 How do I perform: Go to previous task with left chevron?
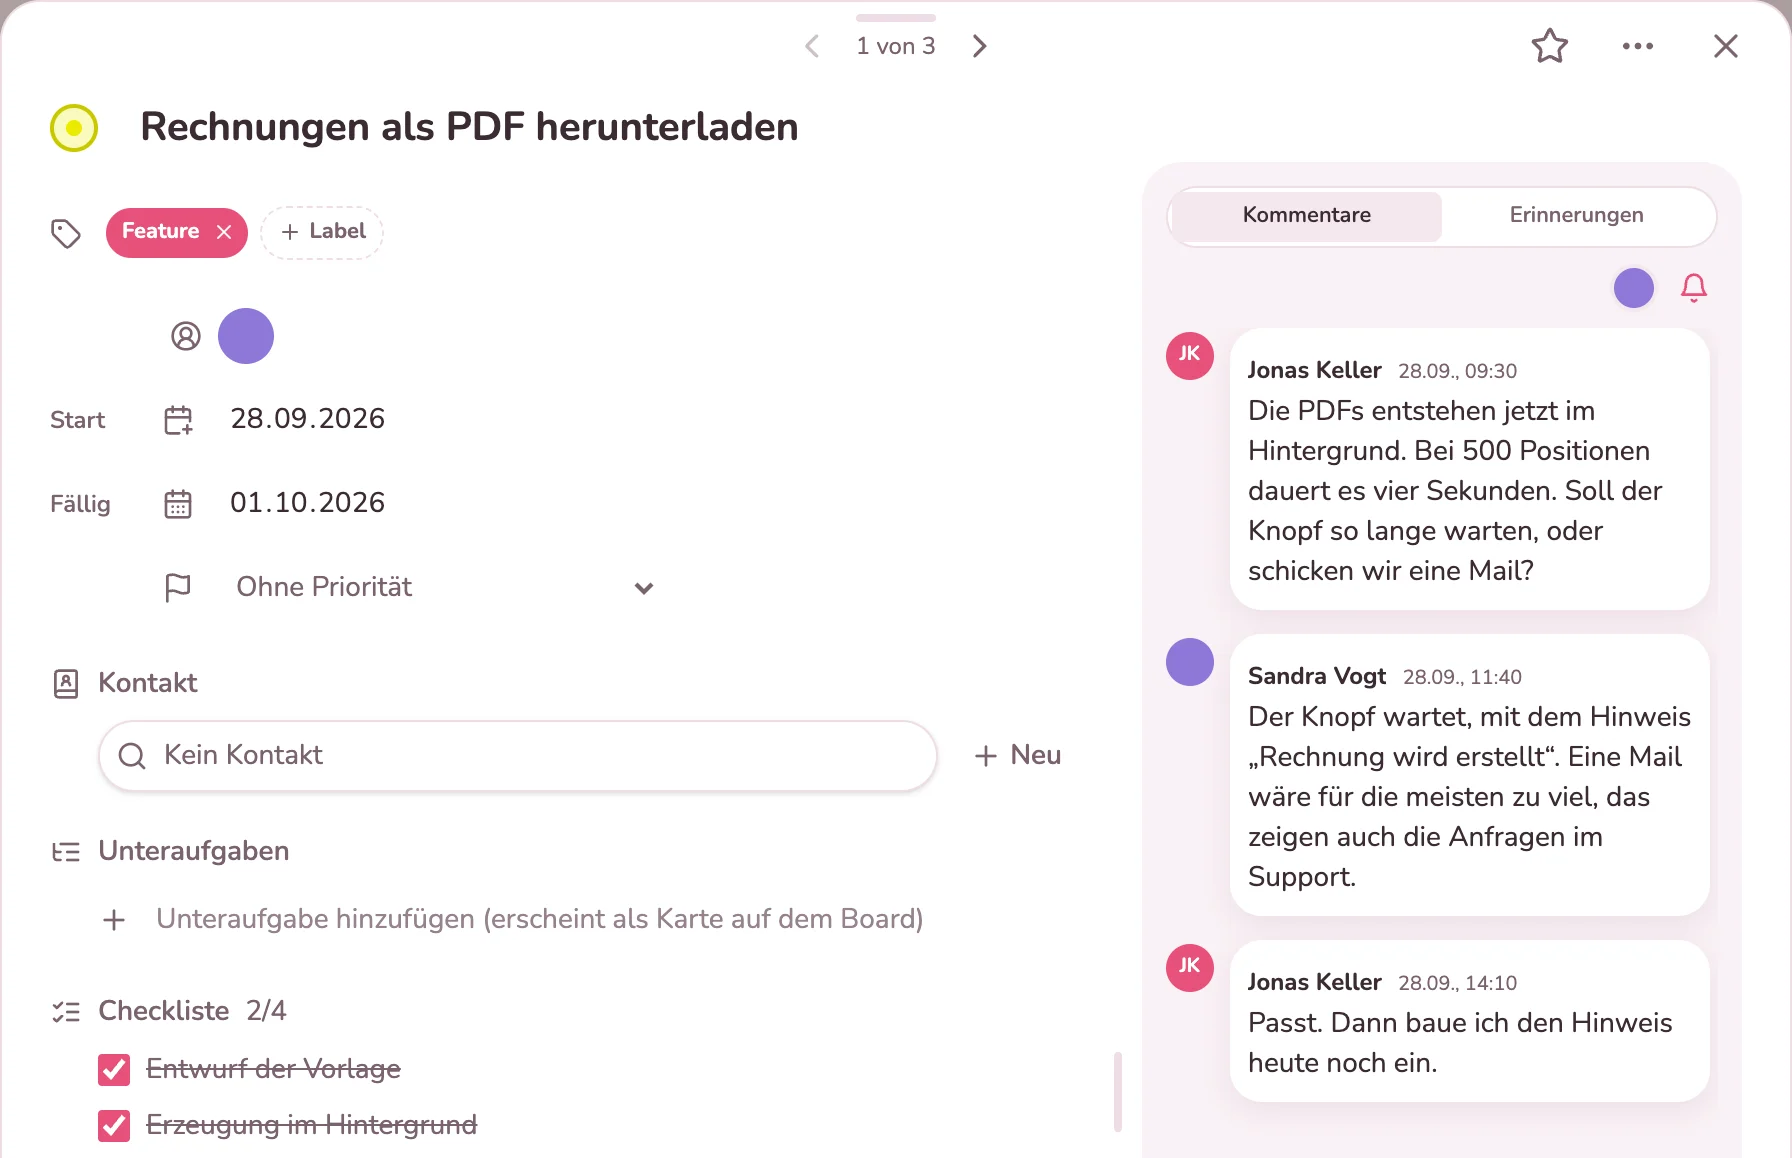click(813, 46)
